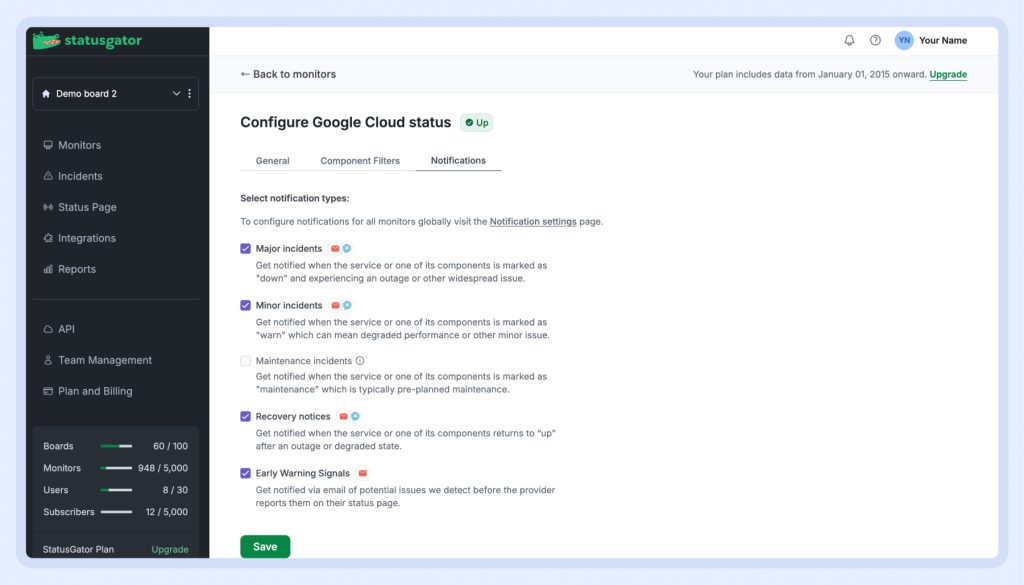Viewport: 1024px width, 585px height.
Task: Open Integrations in the sidebar
Action: pos(86,238)
